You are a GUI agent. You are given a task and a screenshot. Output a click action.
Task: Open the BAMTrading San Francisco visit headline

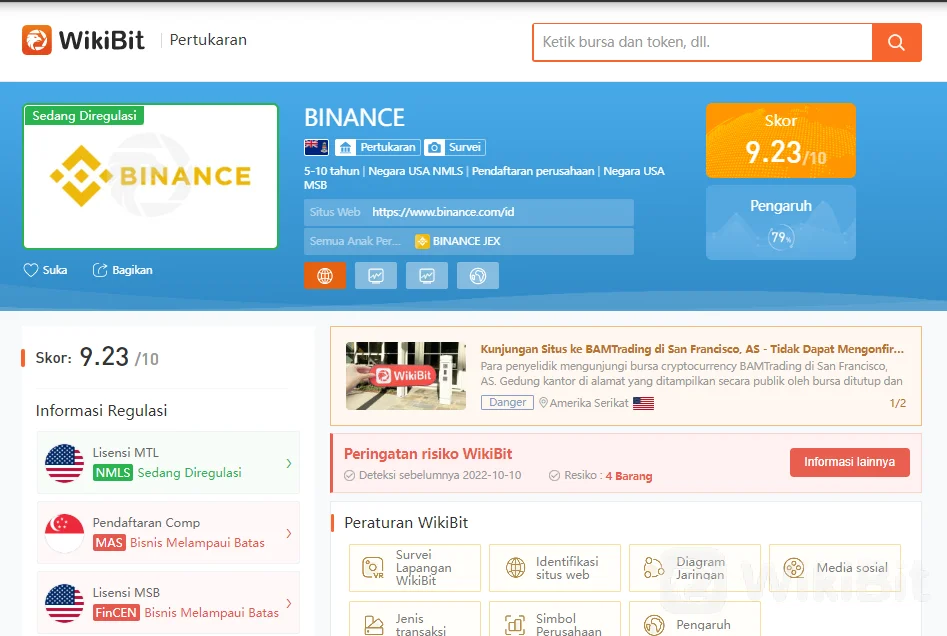(x=692, y=349)
